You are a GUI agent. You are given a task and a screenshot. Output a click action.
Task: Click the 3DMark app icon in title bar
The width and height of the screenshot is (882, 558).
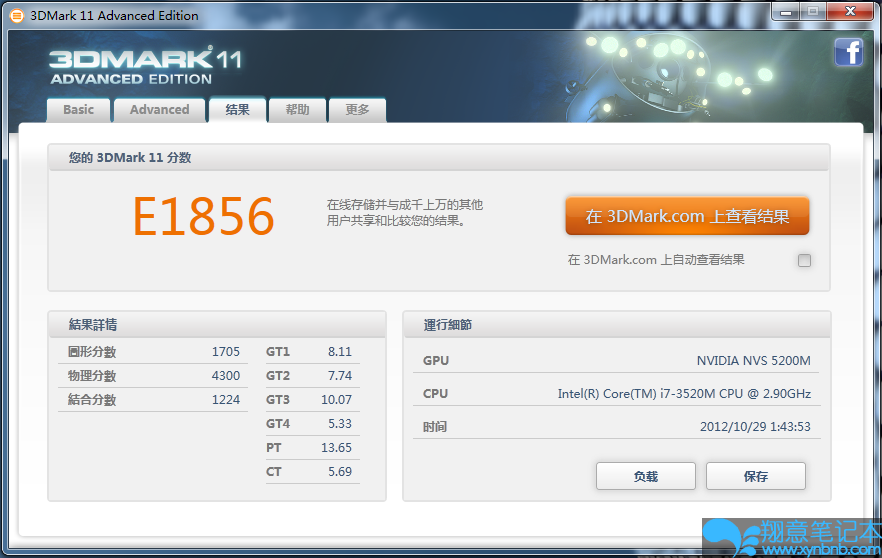[17, 16]
